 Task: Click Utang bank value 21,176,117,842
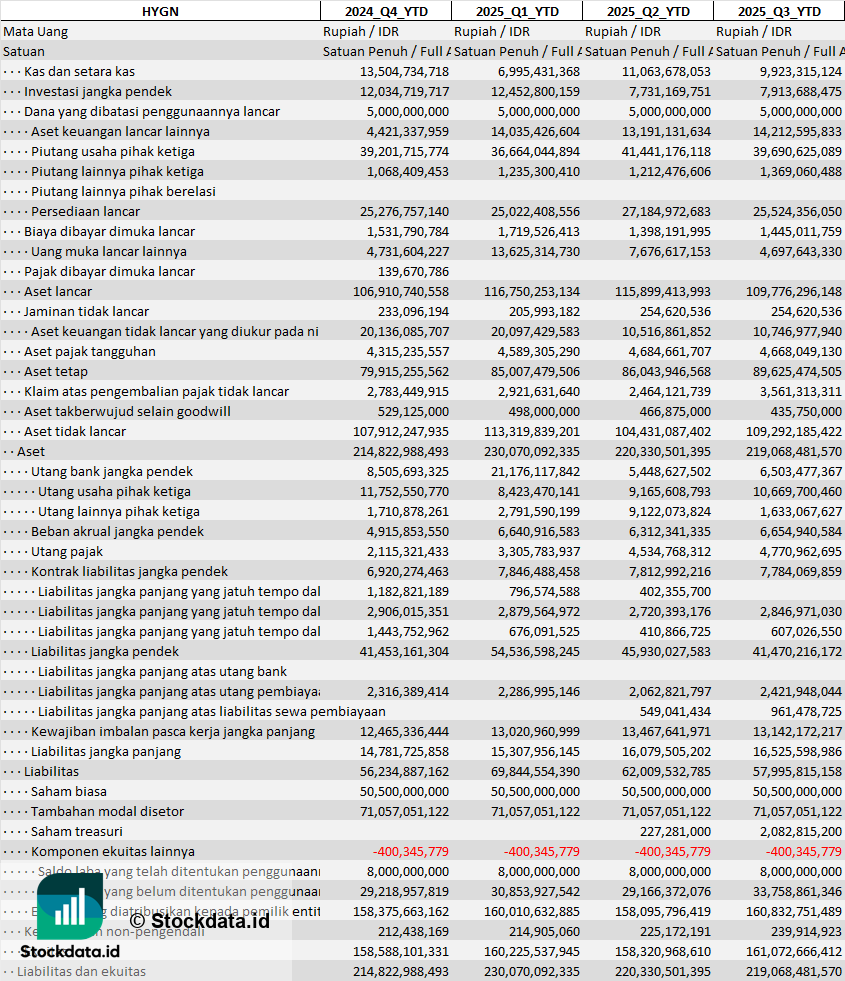click(x=535, y=472)
